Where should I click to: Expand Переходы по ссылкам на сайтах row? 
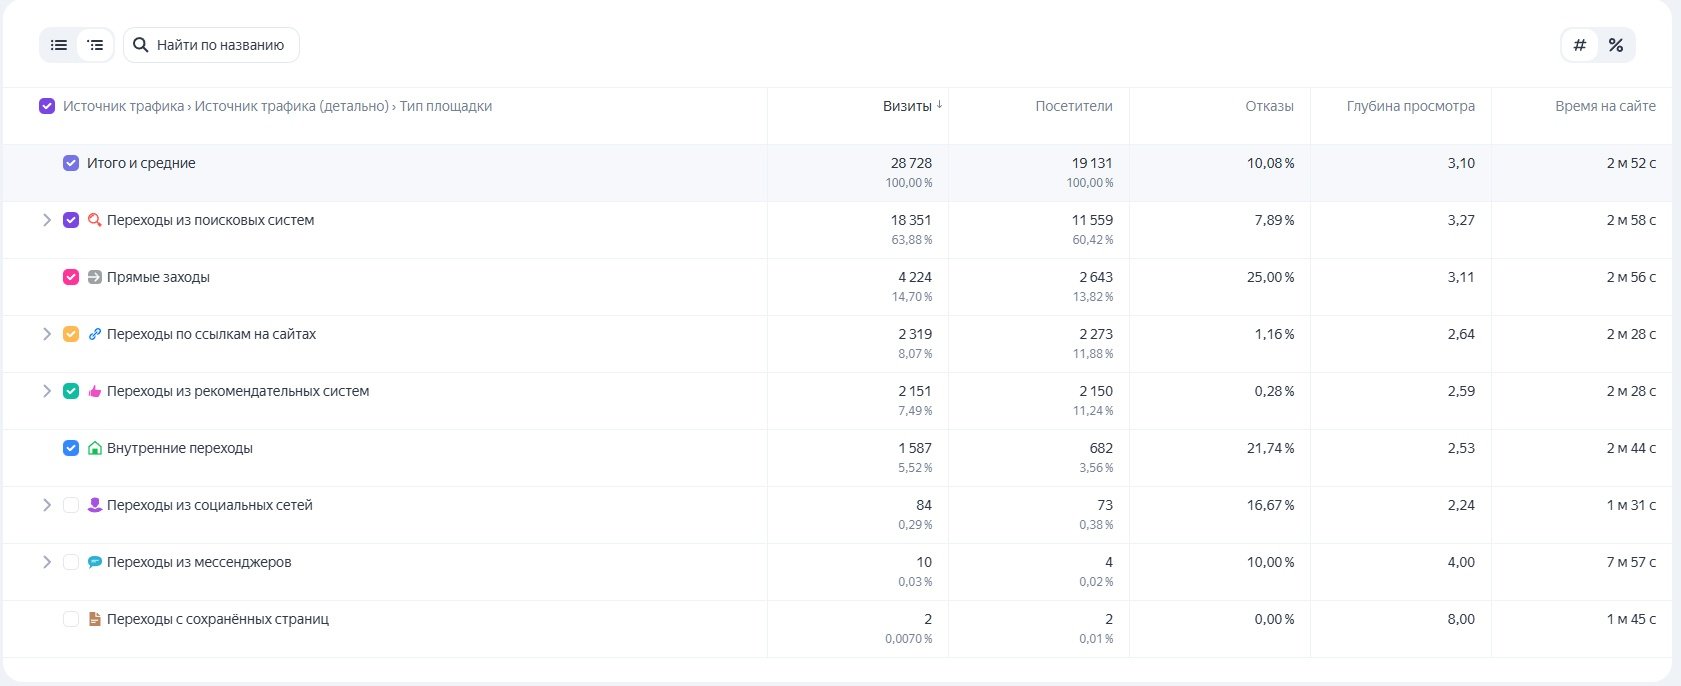pos(46,334)
